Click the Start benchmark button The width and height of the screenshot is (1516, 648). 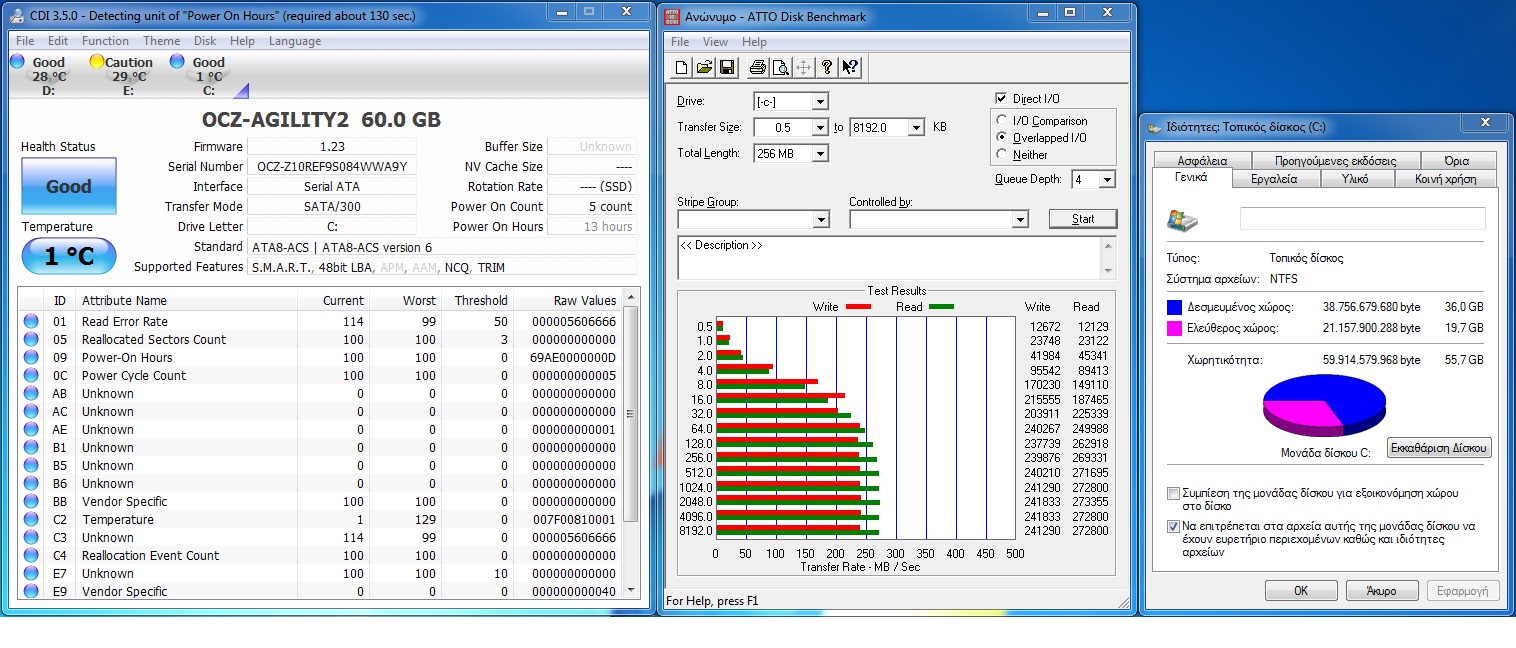1083,219
